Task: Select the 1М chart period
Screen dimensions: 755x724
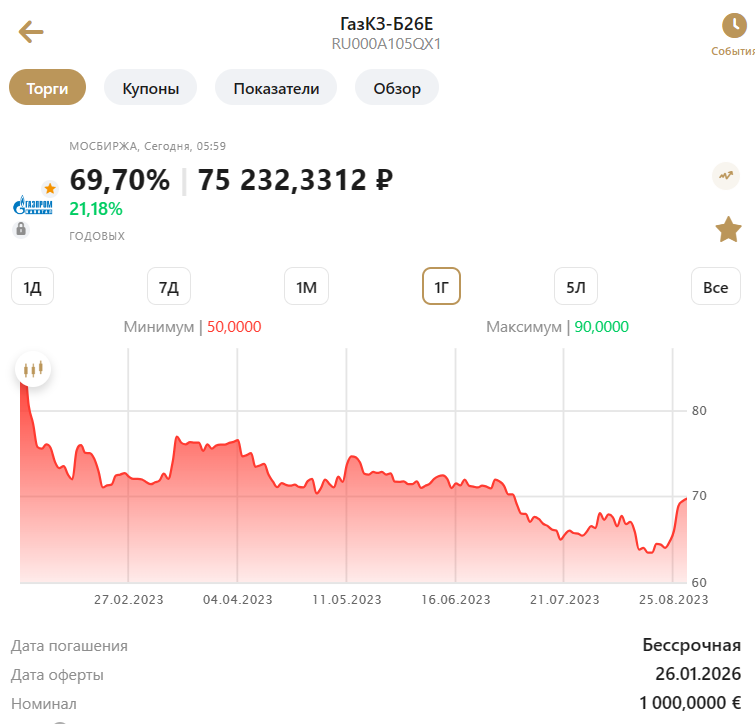Action: pyautogui.click(x=306, y=287)
